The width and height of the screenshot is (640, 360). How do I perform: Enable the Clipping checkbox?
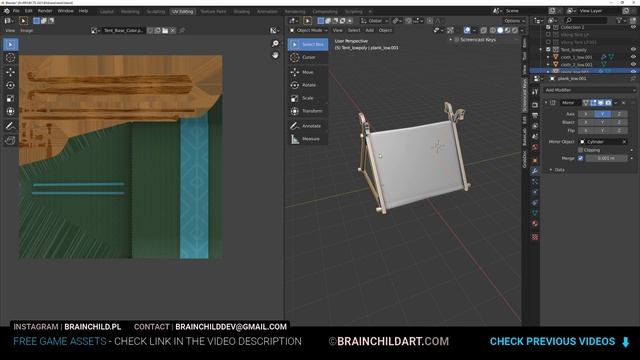580,150
